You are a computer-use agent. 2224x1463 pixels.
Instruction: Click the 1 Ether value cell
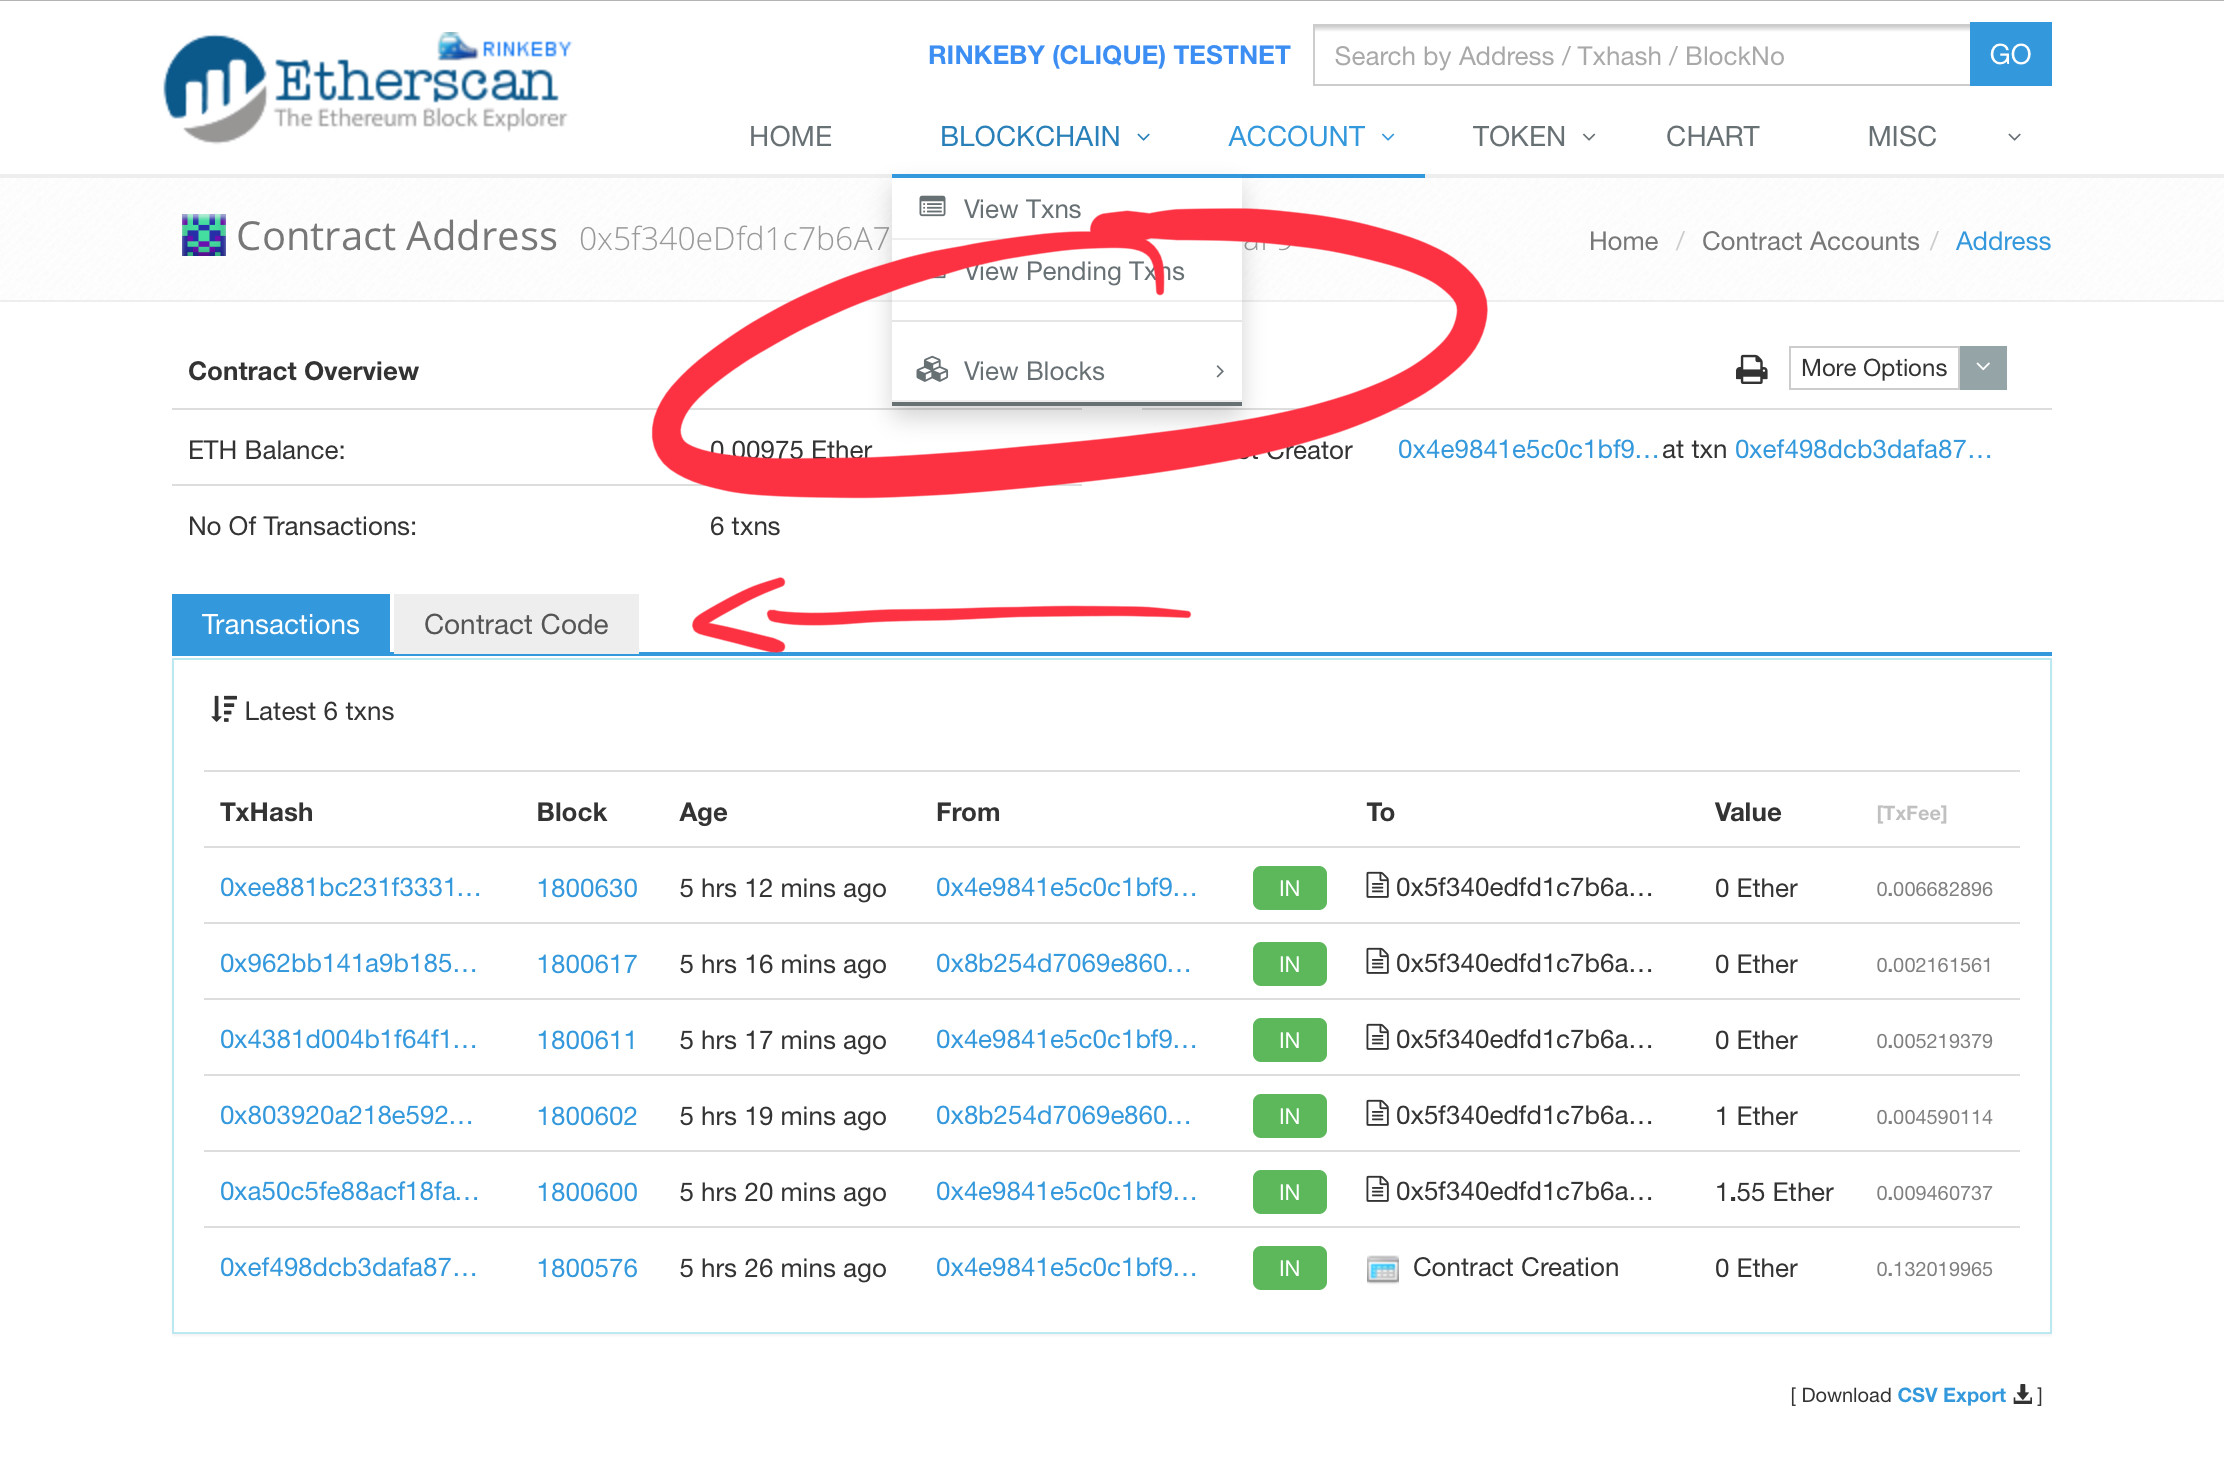[x=1755, y=1116]
